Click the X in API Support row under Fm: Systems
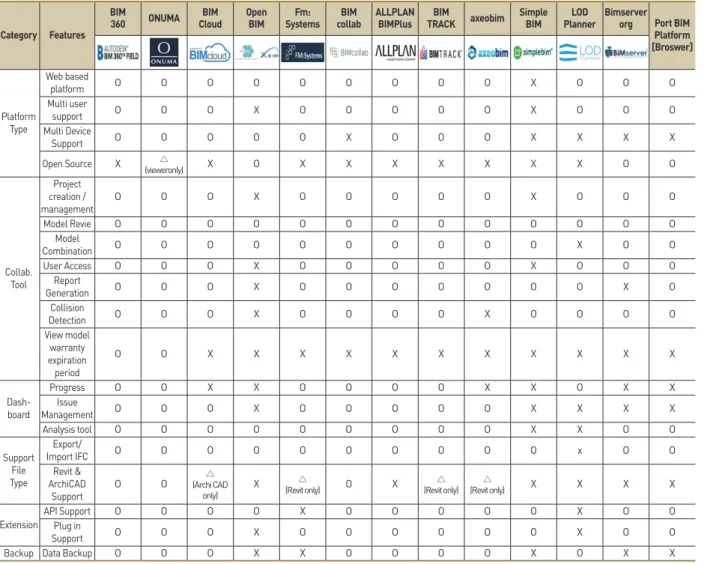Image resolution: width=704 pixels, height=564 pixels. (303, 511)
